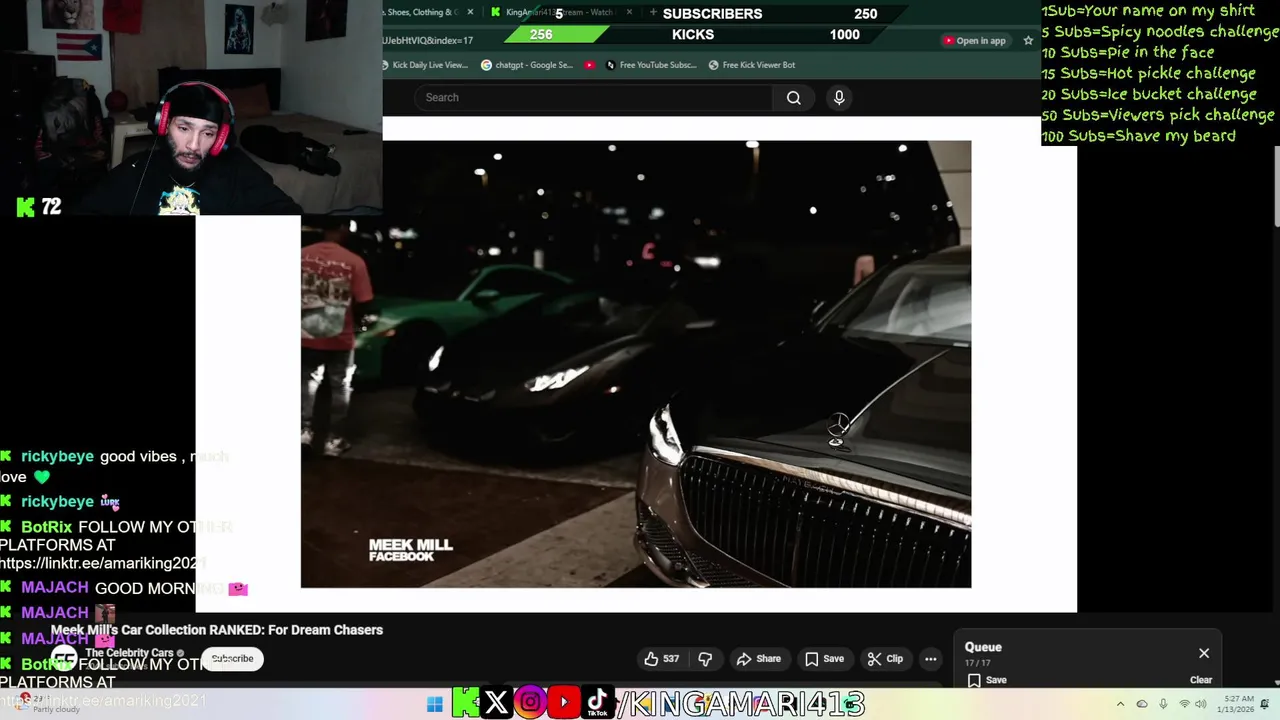Open Free YouTube Subsc bookmark
Screen dimensions: 1280x720
tap(649, 65)
